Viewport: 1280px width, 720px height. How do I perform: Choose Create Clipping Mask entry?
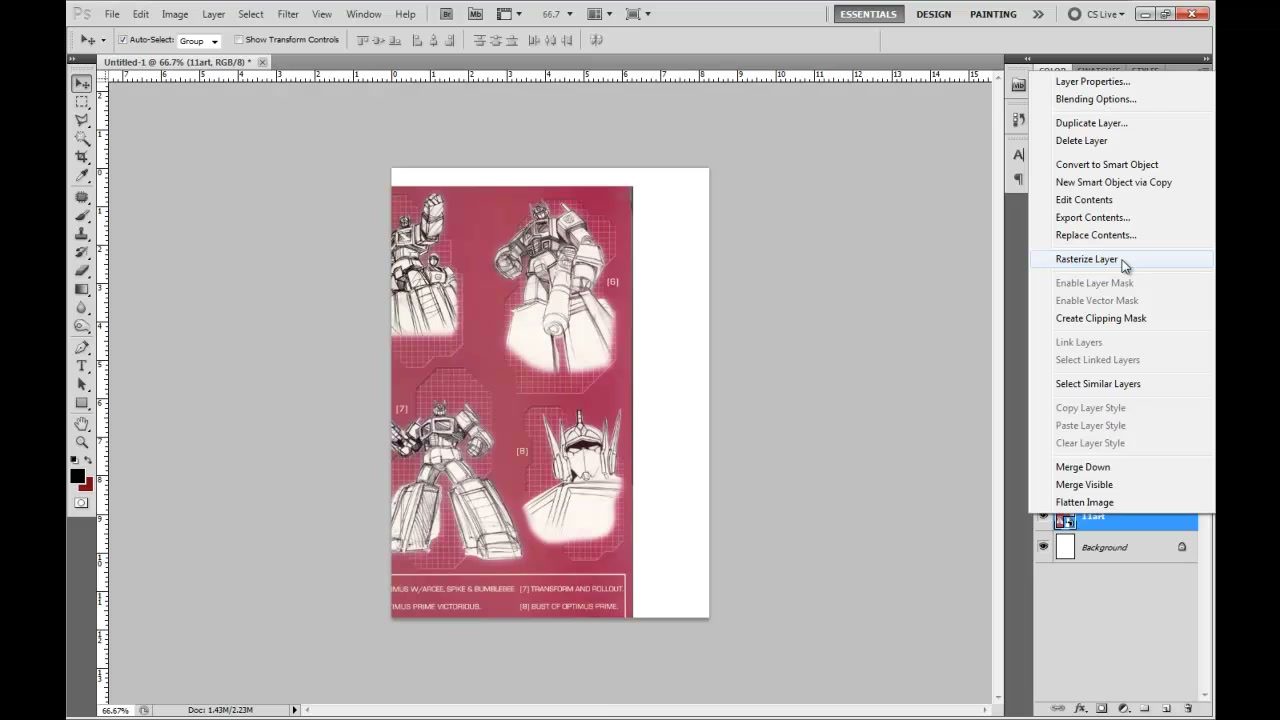(1101, 318)
